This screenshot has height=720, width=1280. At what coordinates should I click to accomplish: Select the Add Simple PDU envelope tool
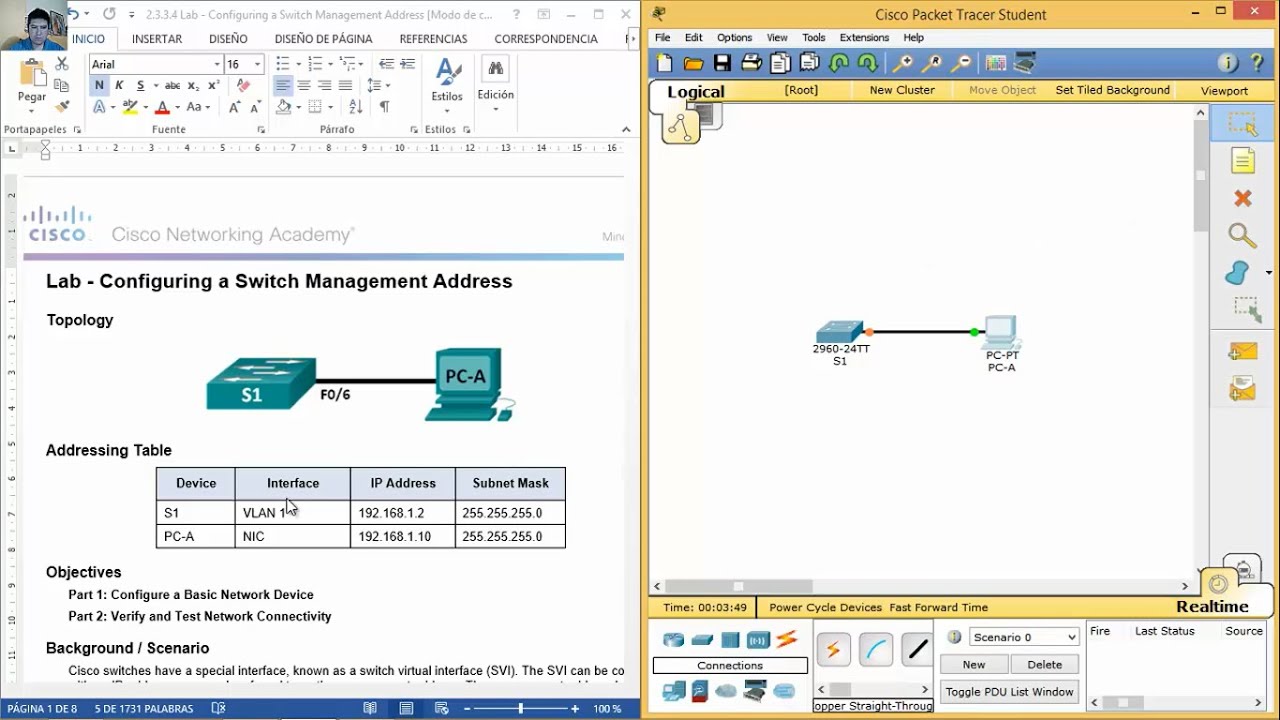[x=1243, y=351]
